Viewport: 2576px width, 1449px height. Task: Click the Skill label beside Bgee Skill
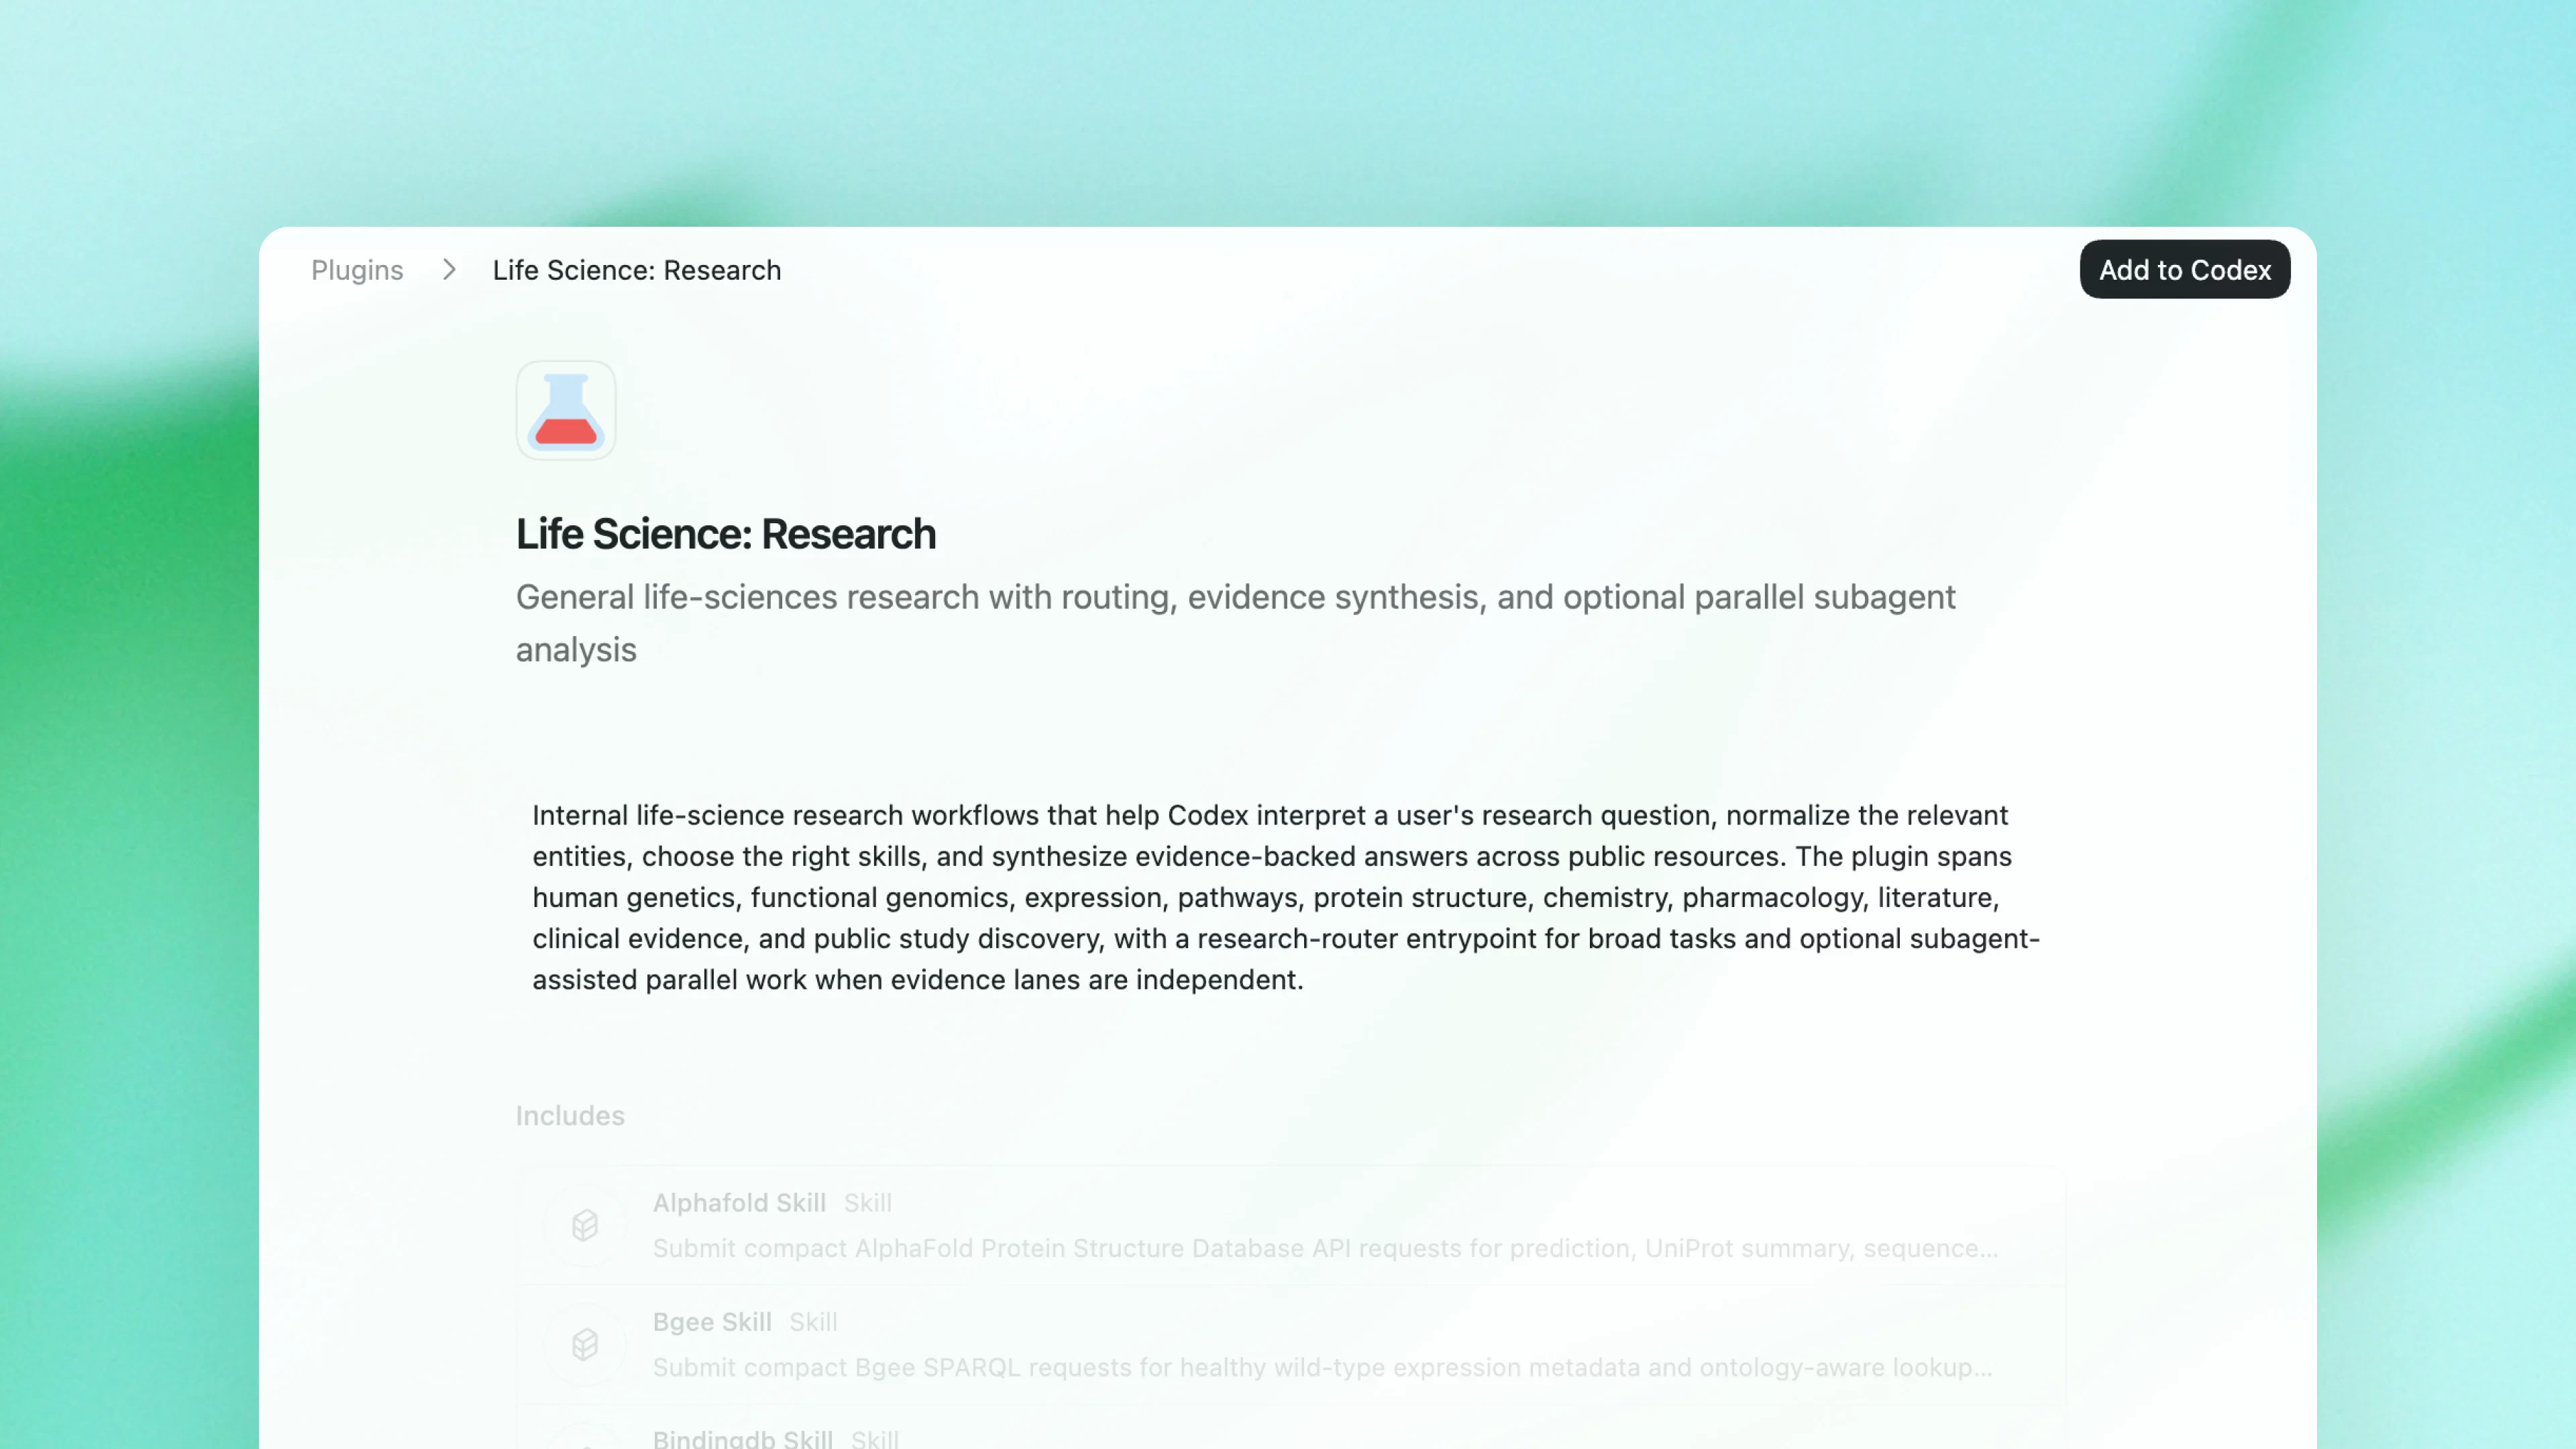pyautogui.click(x=812, y=1321)
